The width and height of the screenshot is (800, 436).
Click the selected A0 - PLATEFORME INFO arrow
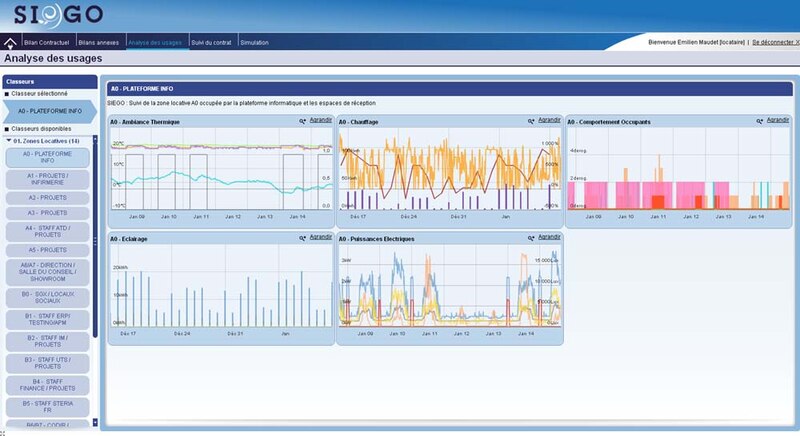coord(48,110)
